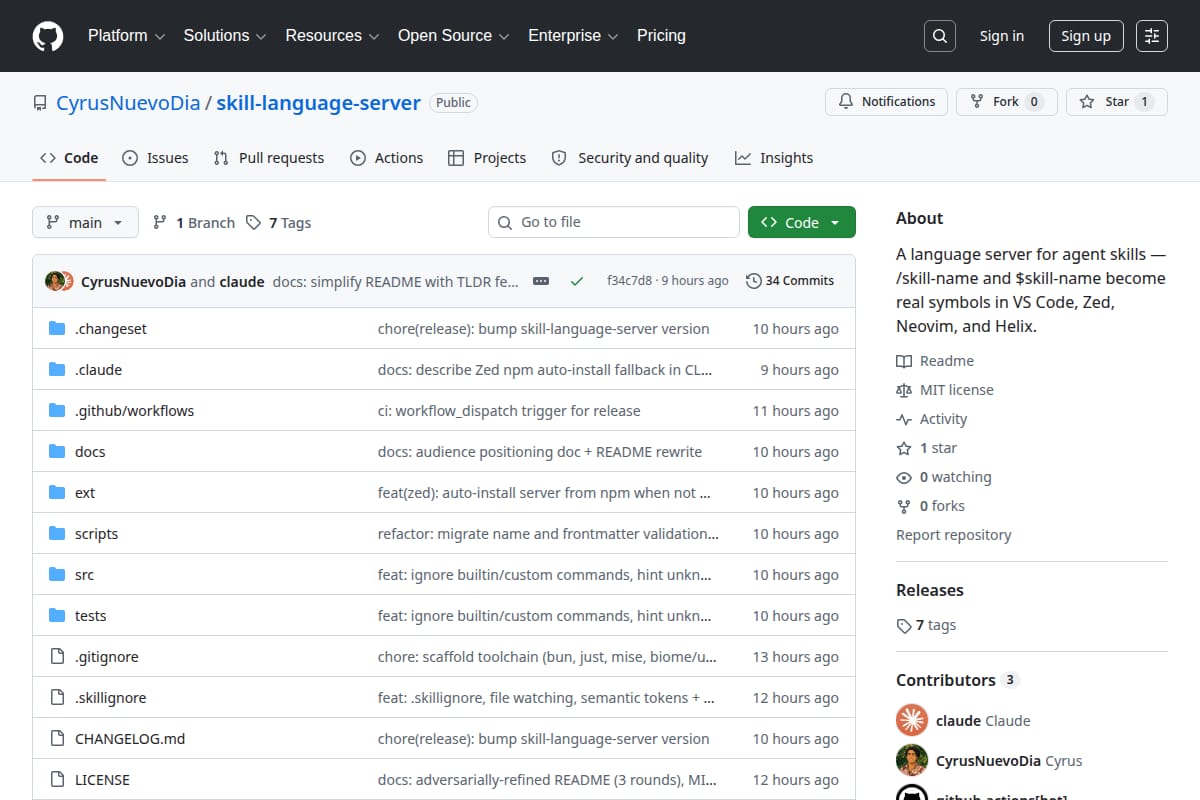Viewport: 1200px width, 800px height.
Task: Expand the commit message ellipsis button
Action: point(541,281)
